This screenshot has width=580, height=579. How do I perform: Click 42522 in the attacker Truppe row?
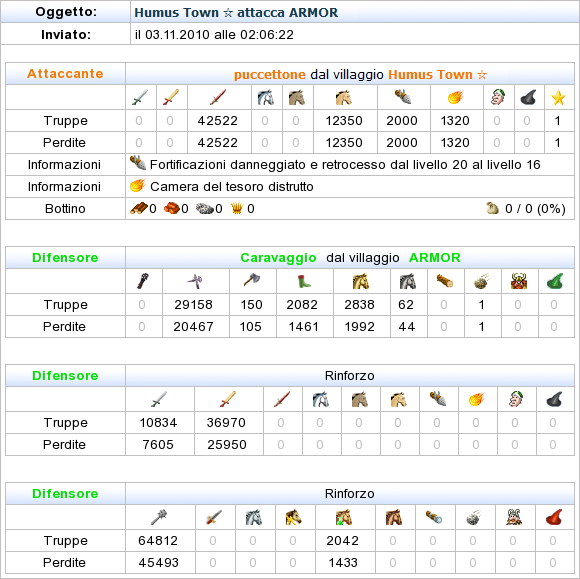pos(218,121)
